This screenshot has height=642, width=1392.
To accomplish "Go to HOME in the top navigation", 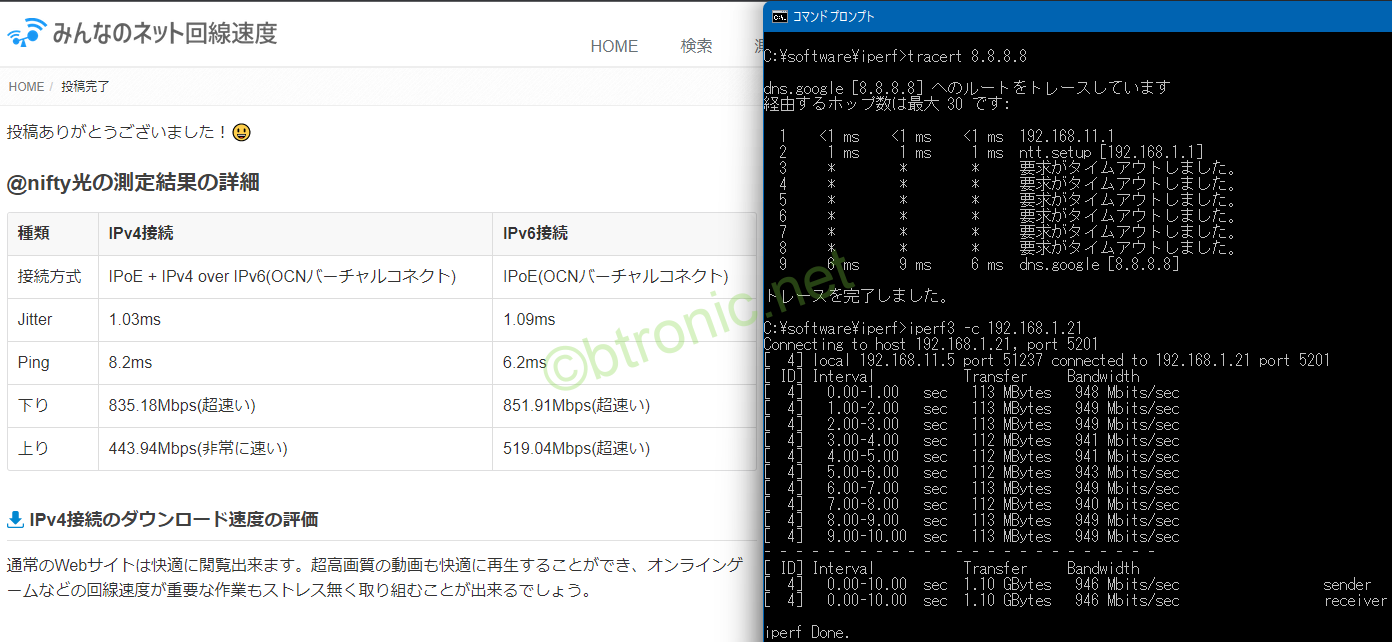I will (614, 46).
